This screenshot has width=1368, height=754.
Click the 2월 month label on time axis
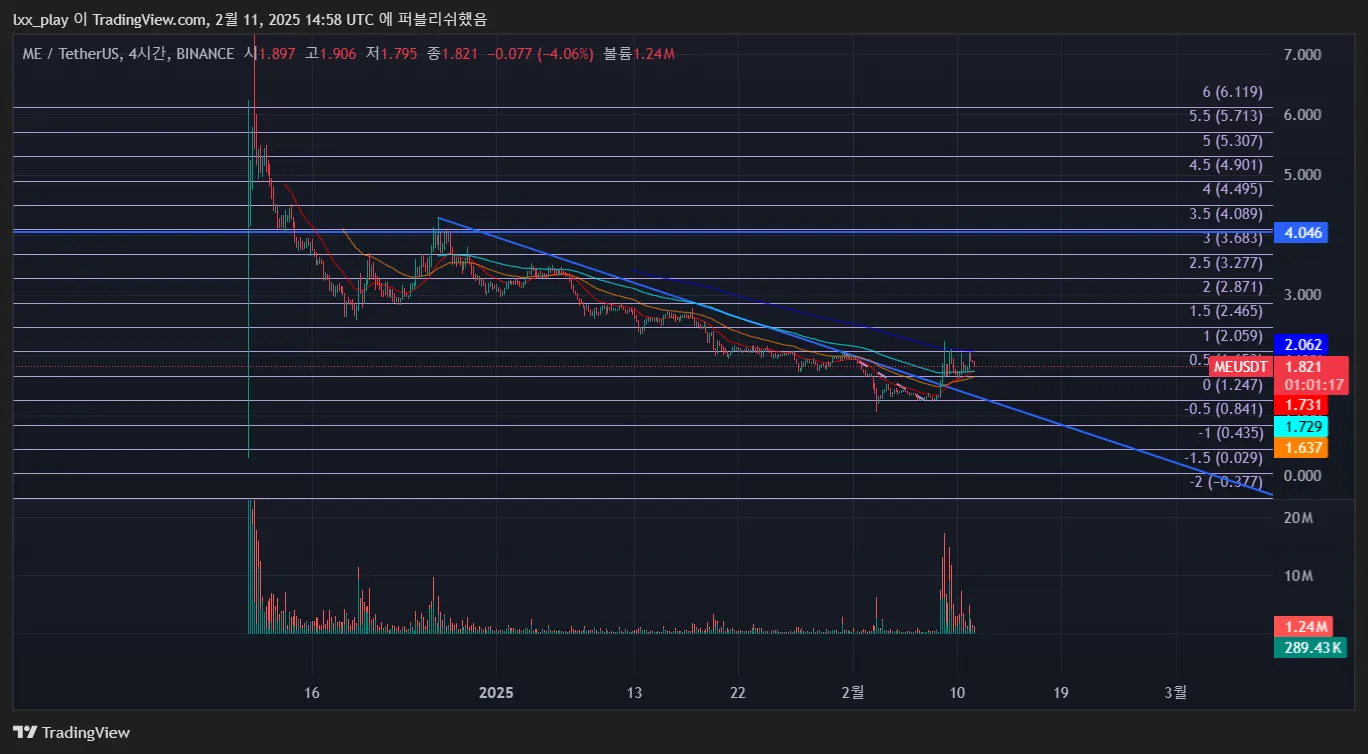853,692
